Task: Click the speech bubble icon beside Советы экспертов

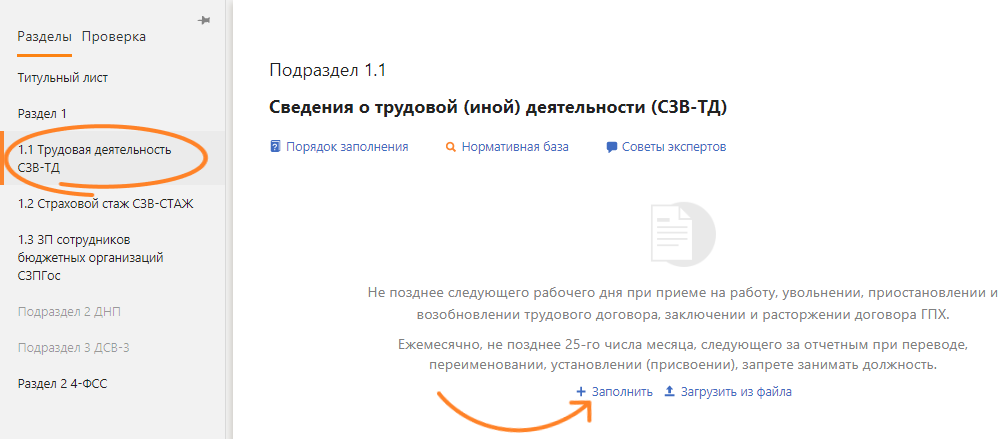Action: tap(611, 147)
